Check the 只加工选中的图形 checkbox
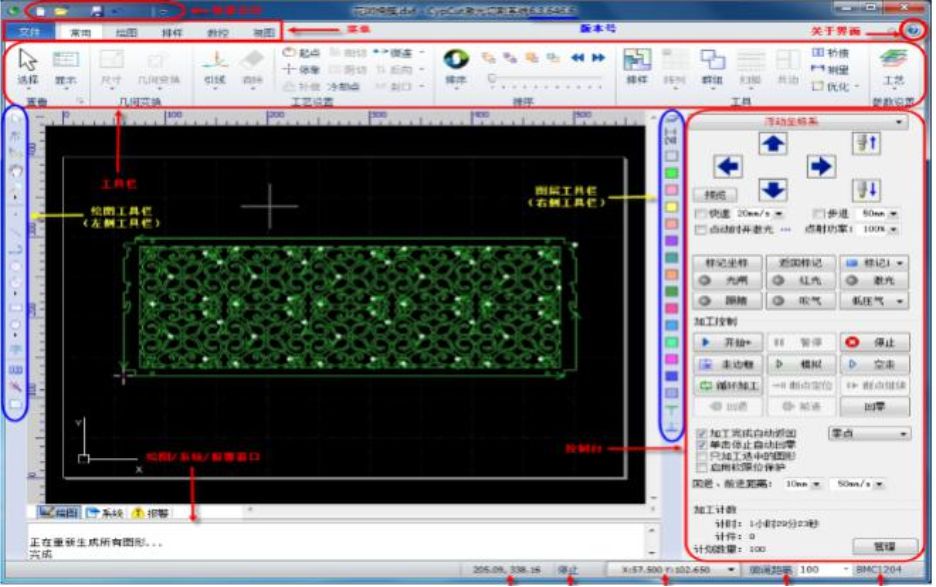The image size is (936, 587). pos(702,456)
